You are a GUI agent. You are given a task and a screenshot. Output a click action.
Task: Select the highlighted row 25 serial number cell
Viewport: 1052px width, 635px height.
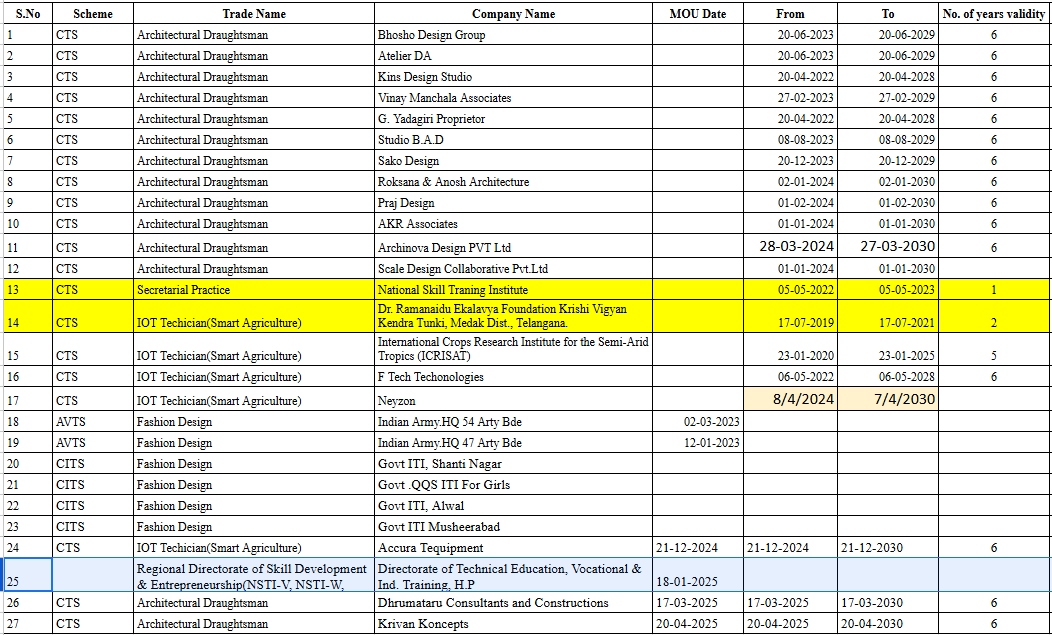(x=27, y=574)
